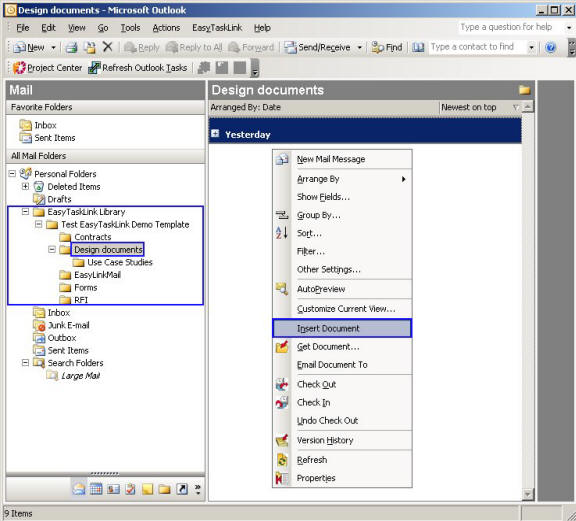
Task: Click the Print icon in toolbar
Action: [72, 47]
